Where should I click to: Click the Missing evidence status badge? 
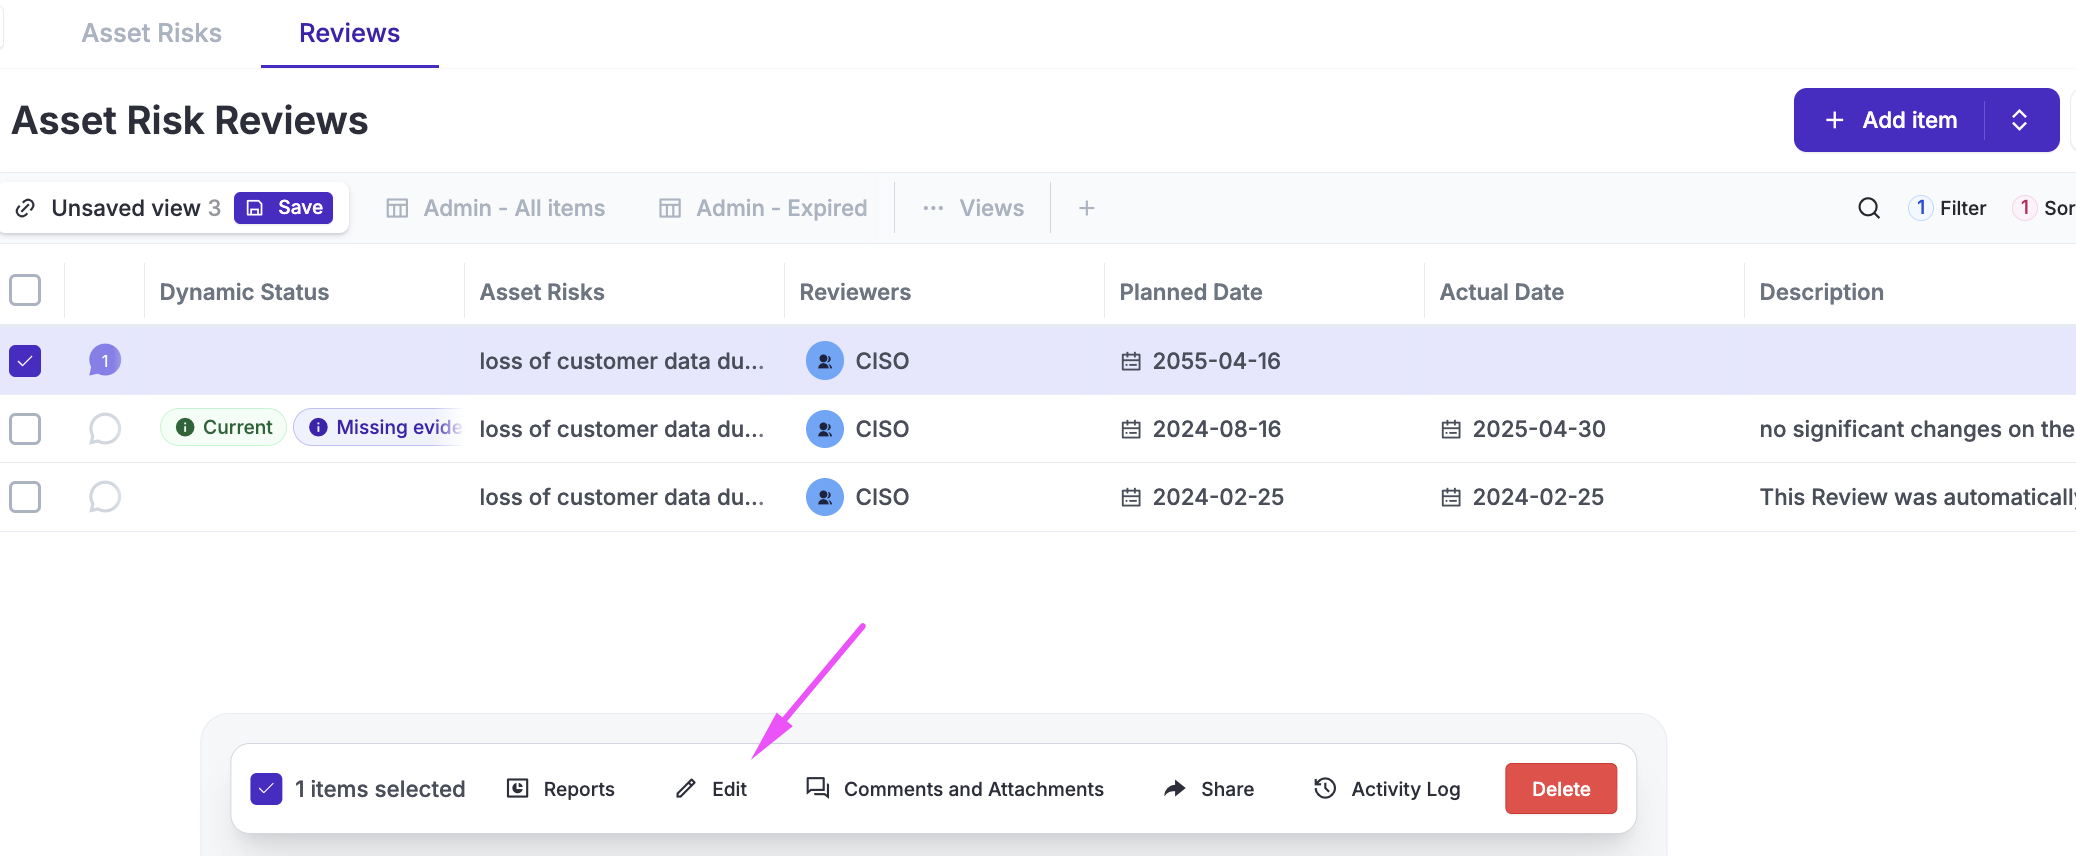[380, 427]
